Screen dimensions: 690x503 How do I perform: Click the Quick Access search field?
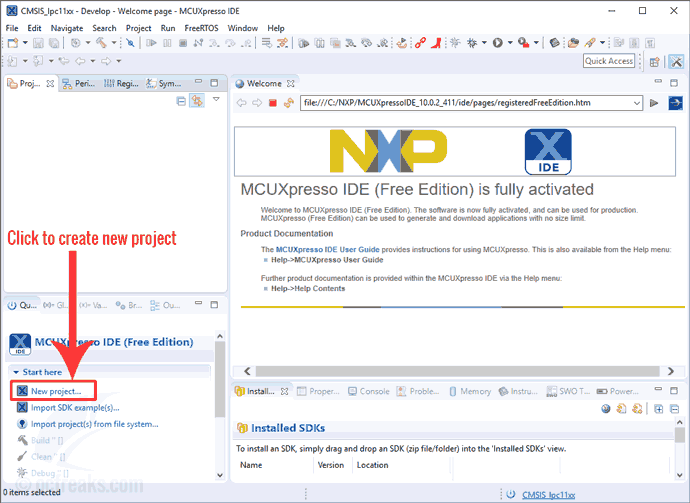(609, 61)
